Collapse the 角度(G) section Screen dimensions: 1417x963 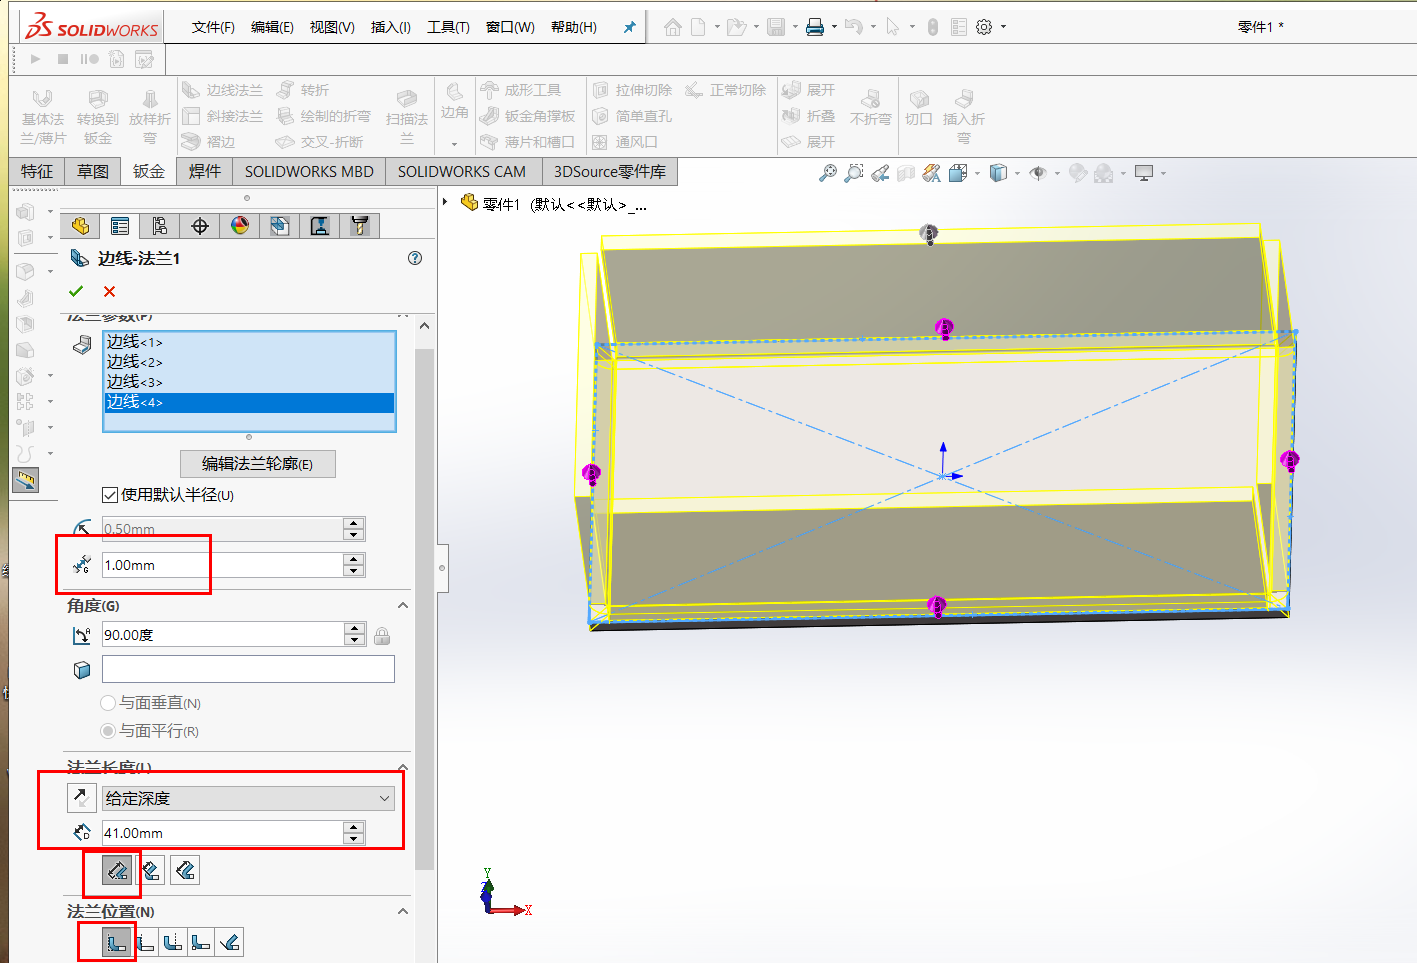click(403, 605)
